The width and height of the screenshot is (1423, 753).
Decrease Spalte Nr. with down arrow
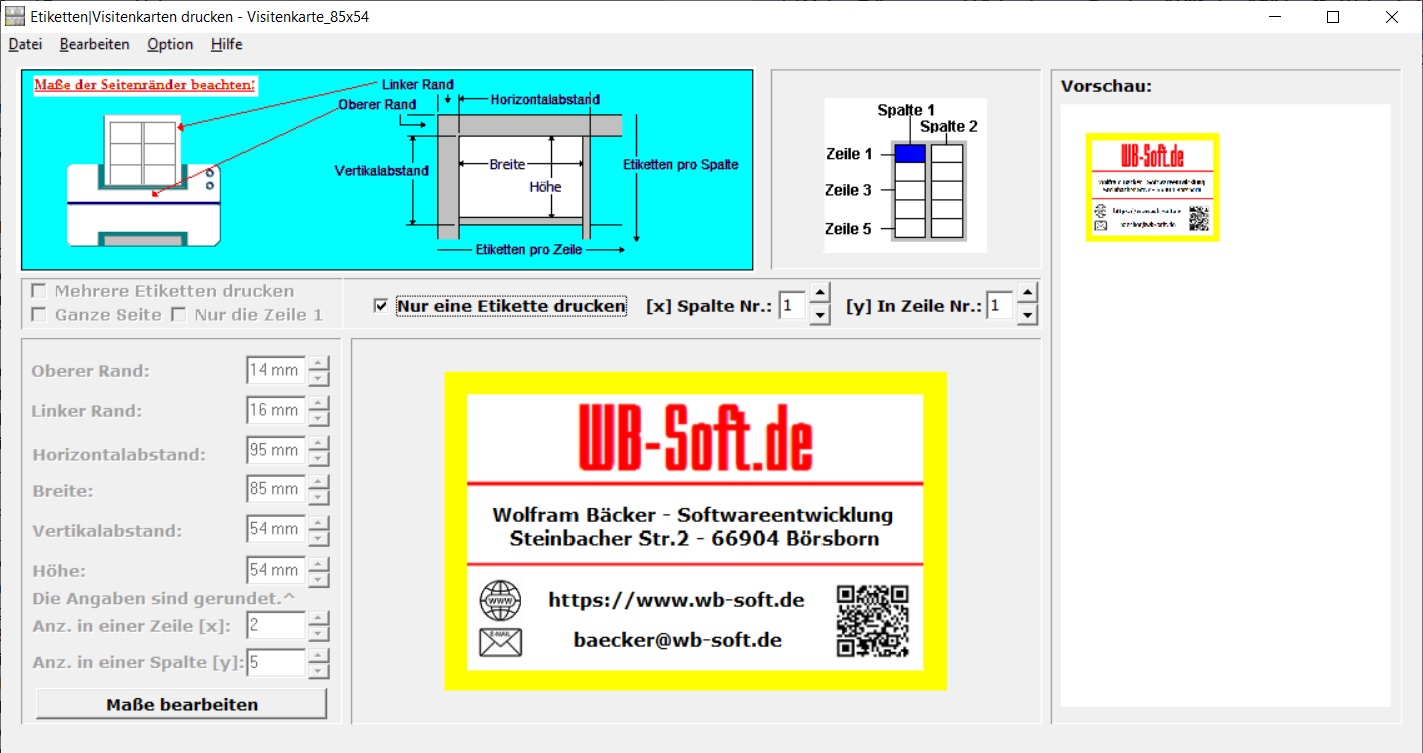(819, 315)
